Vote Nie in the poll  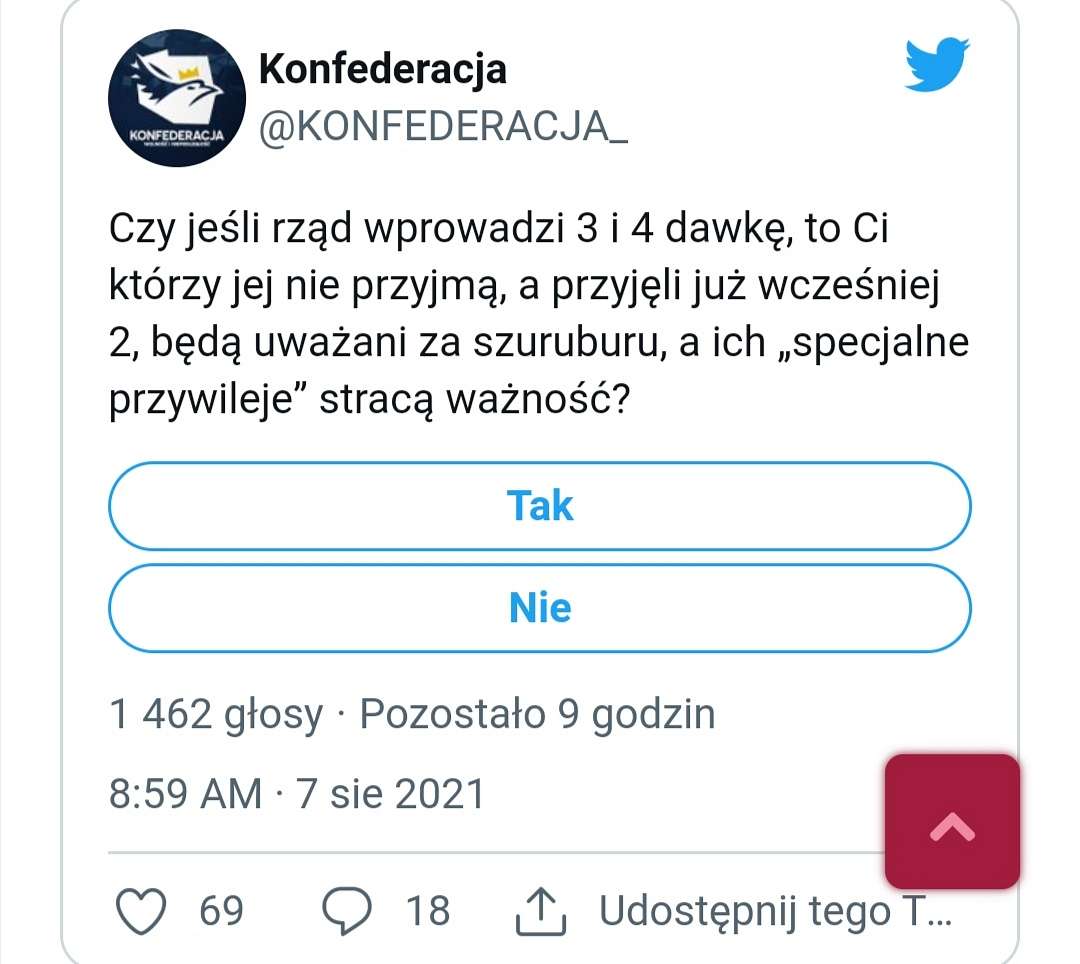coord(540,608)
